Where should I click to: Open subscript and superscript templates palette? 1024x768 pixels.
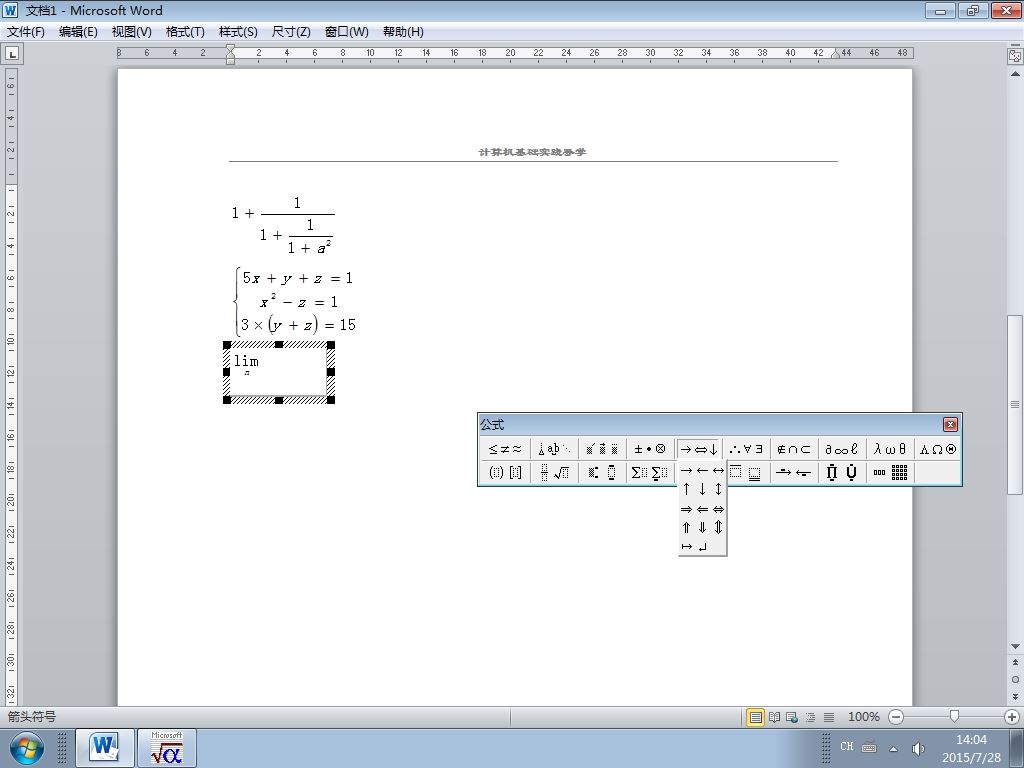(x=602, y=472)
